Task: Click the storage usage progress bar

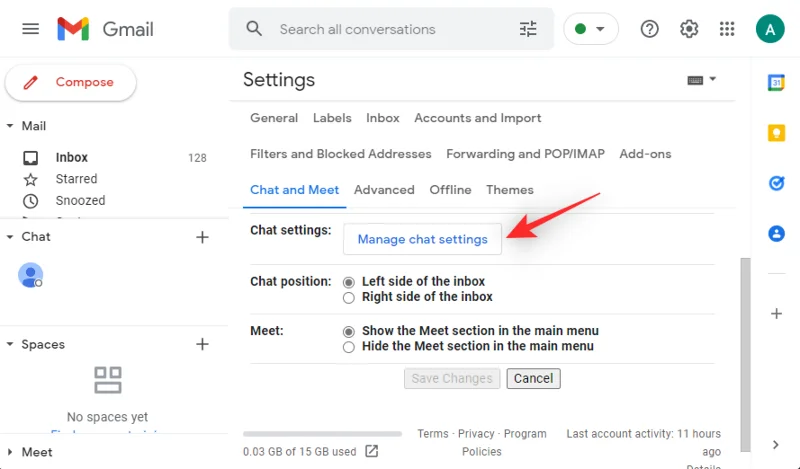Action: [x=322, y=434]
